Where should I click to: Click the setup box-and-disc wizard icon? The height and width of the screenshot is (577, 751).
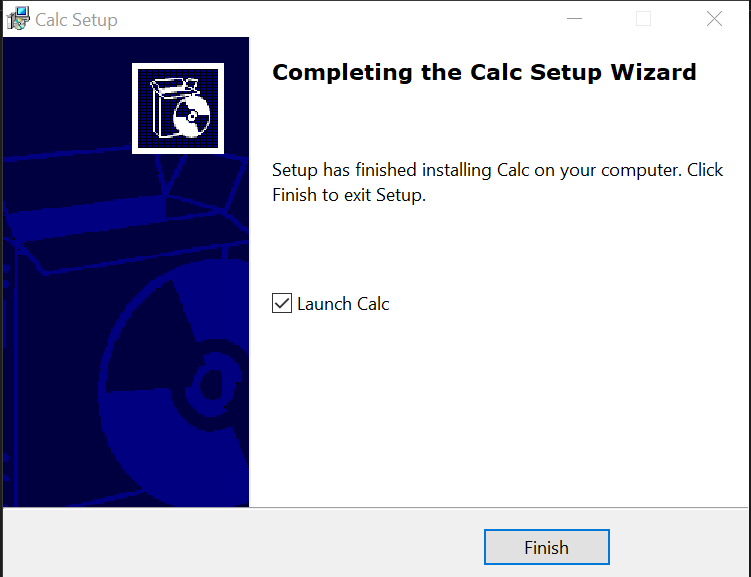(177, 108)
